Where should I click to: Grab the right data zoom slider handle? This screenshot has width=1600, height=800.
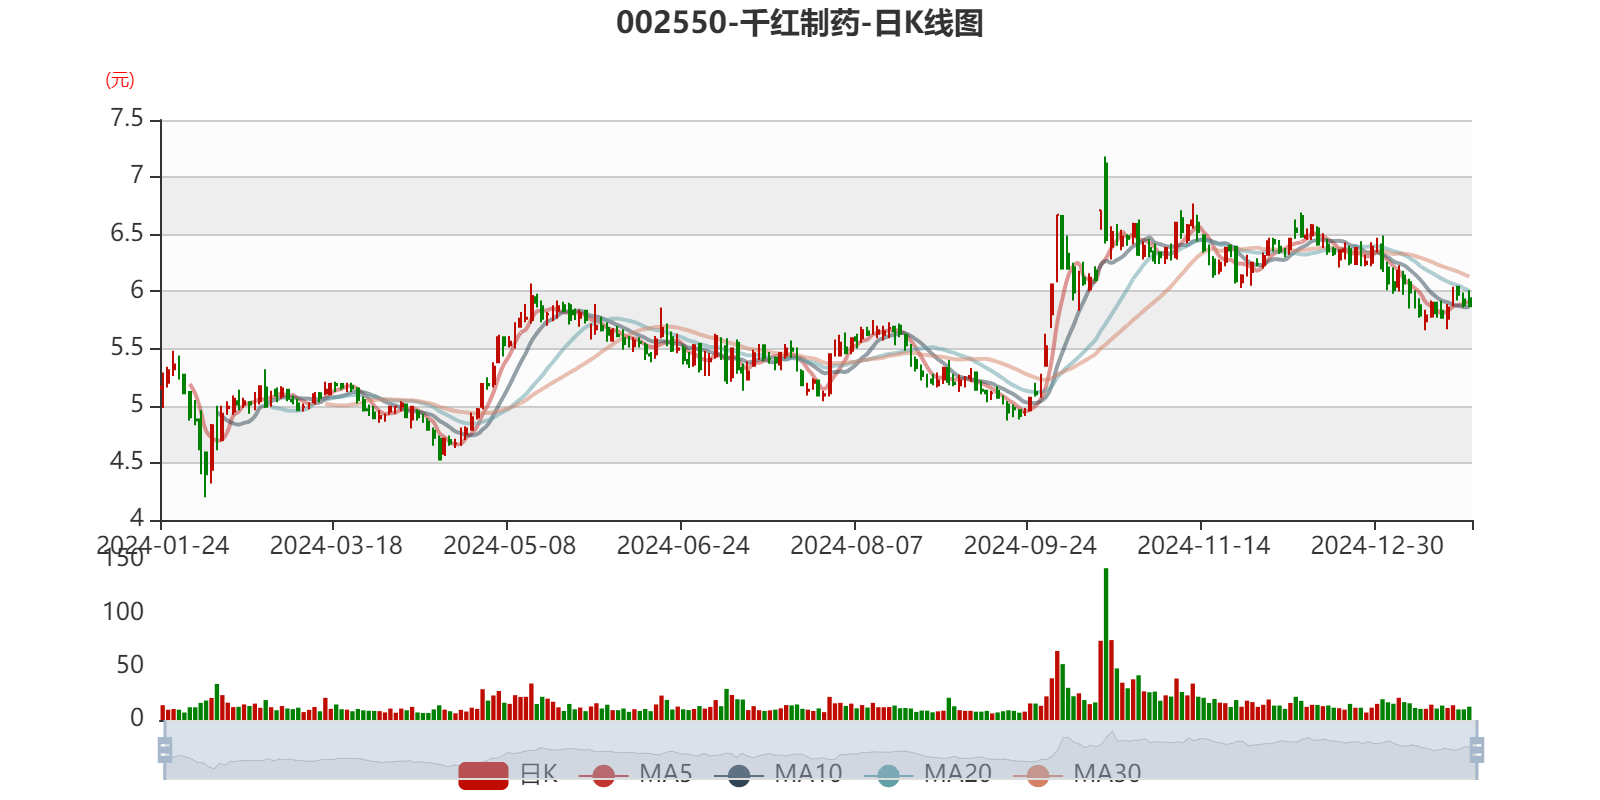click(1476, 749)
